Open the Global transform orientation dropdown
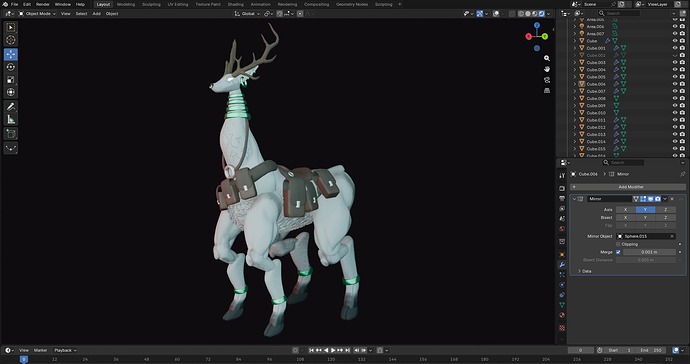This screenshot has height=364, width=690. [247, 14]
